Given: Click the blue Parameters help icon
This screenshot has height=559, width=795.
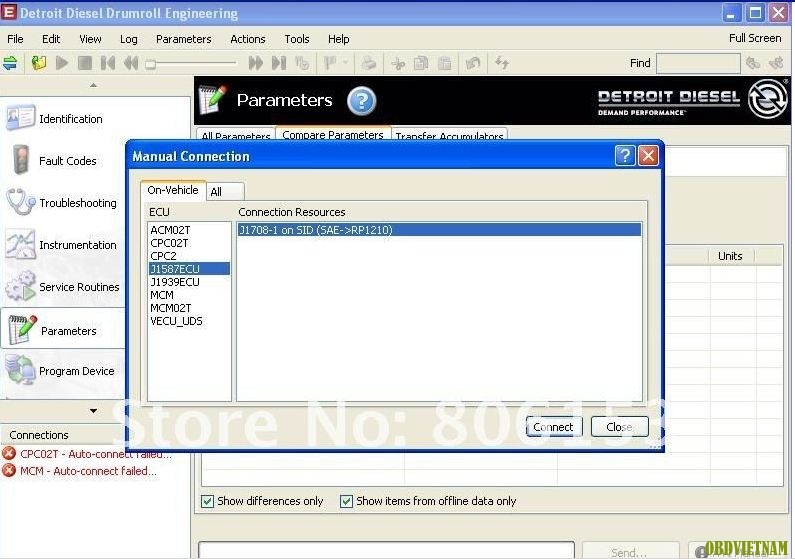Looking at the screenshot, I should pos(361,101).
